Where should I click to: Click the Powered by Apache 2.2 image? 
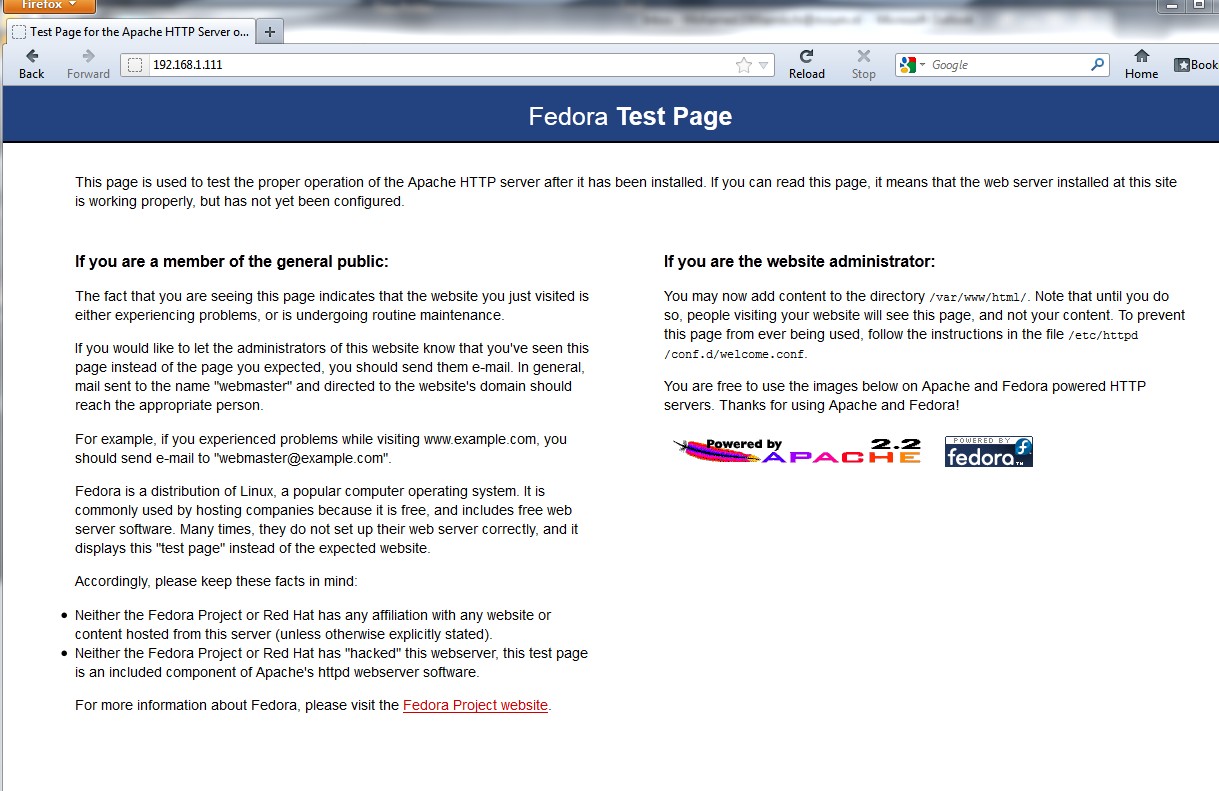pos(797,451)
